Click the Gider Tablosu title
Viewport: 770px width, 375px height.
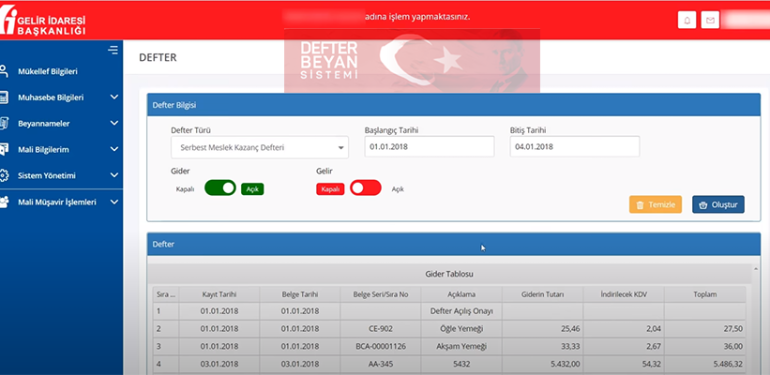tap(449, 274)
